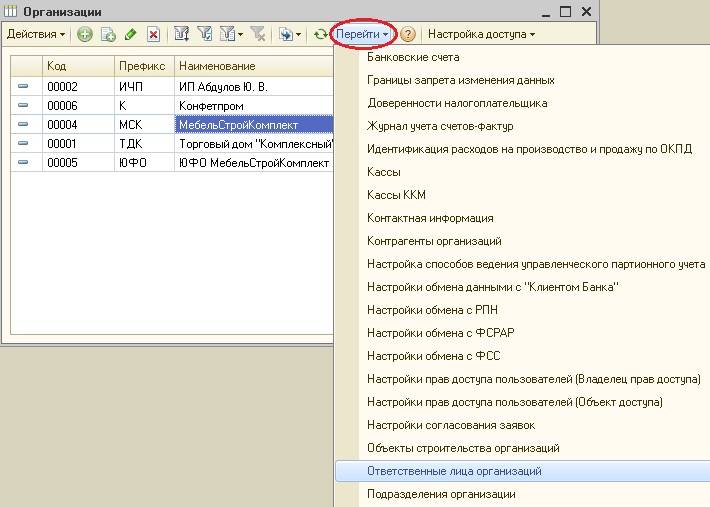Click the Disable filter crossed-funnel icon
Image resolution: width=710 pixels, height=507 pixels.
tap(258, 34)
